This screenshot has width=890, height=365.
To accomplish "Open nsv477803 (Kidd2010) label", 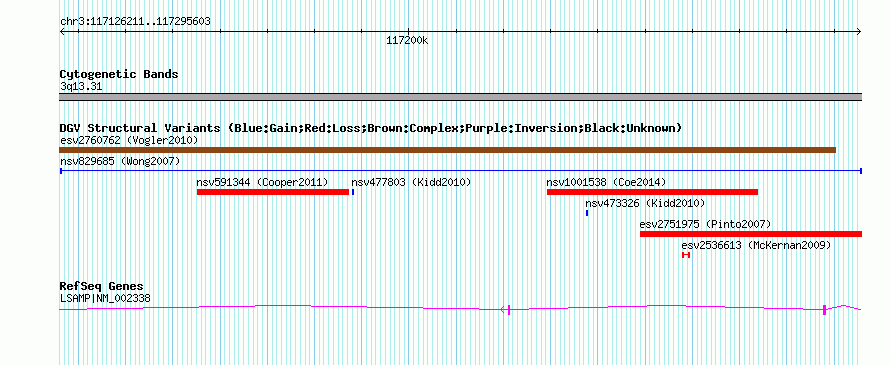I will 411,182.
